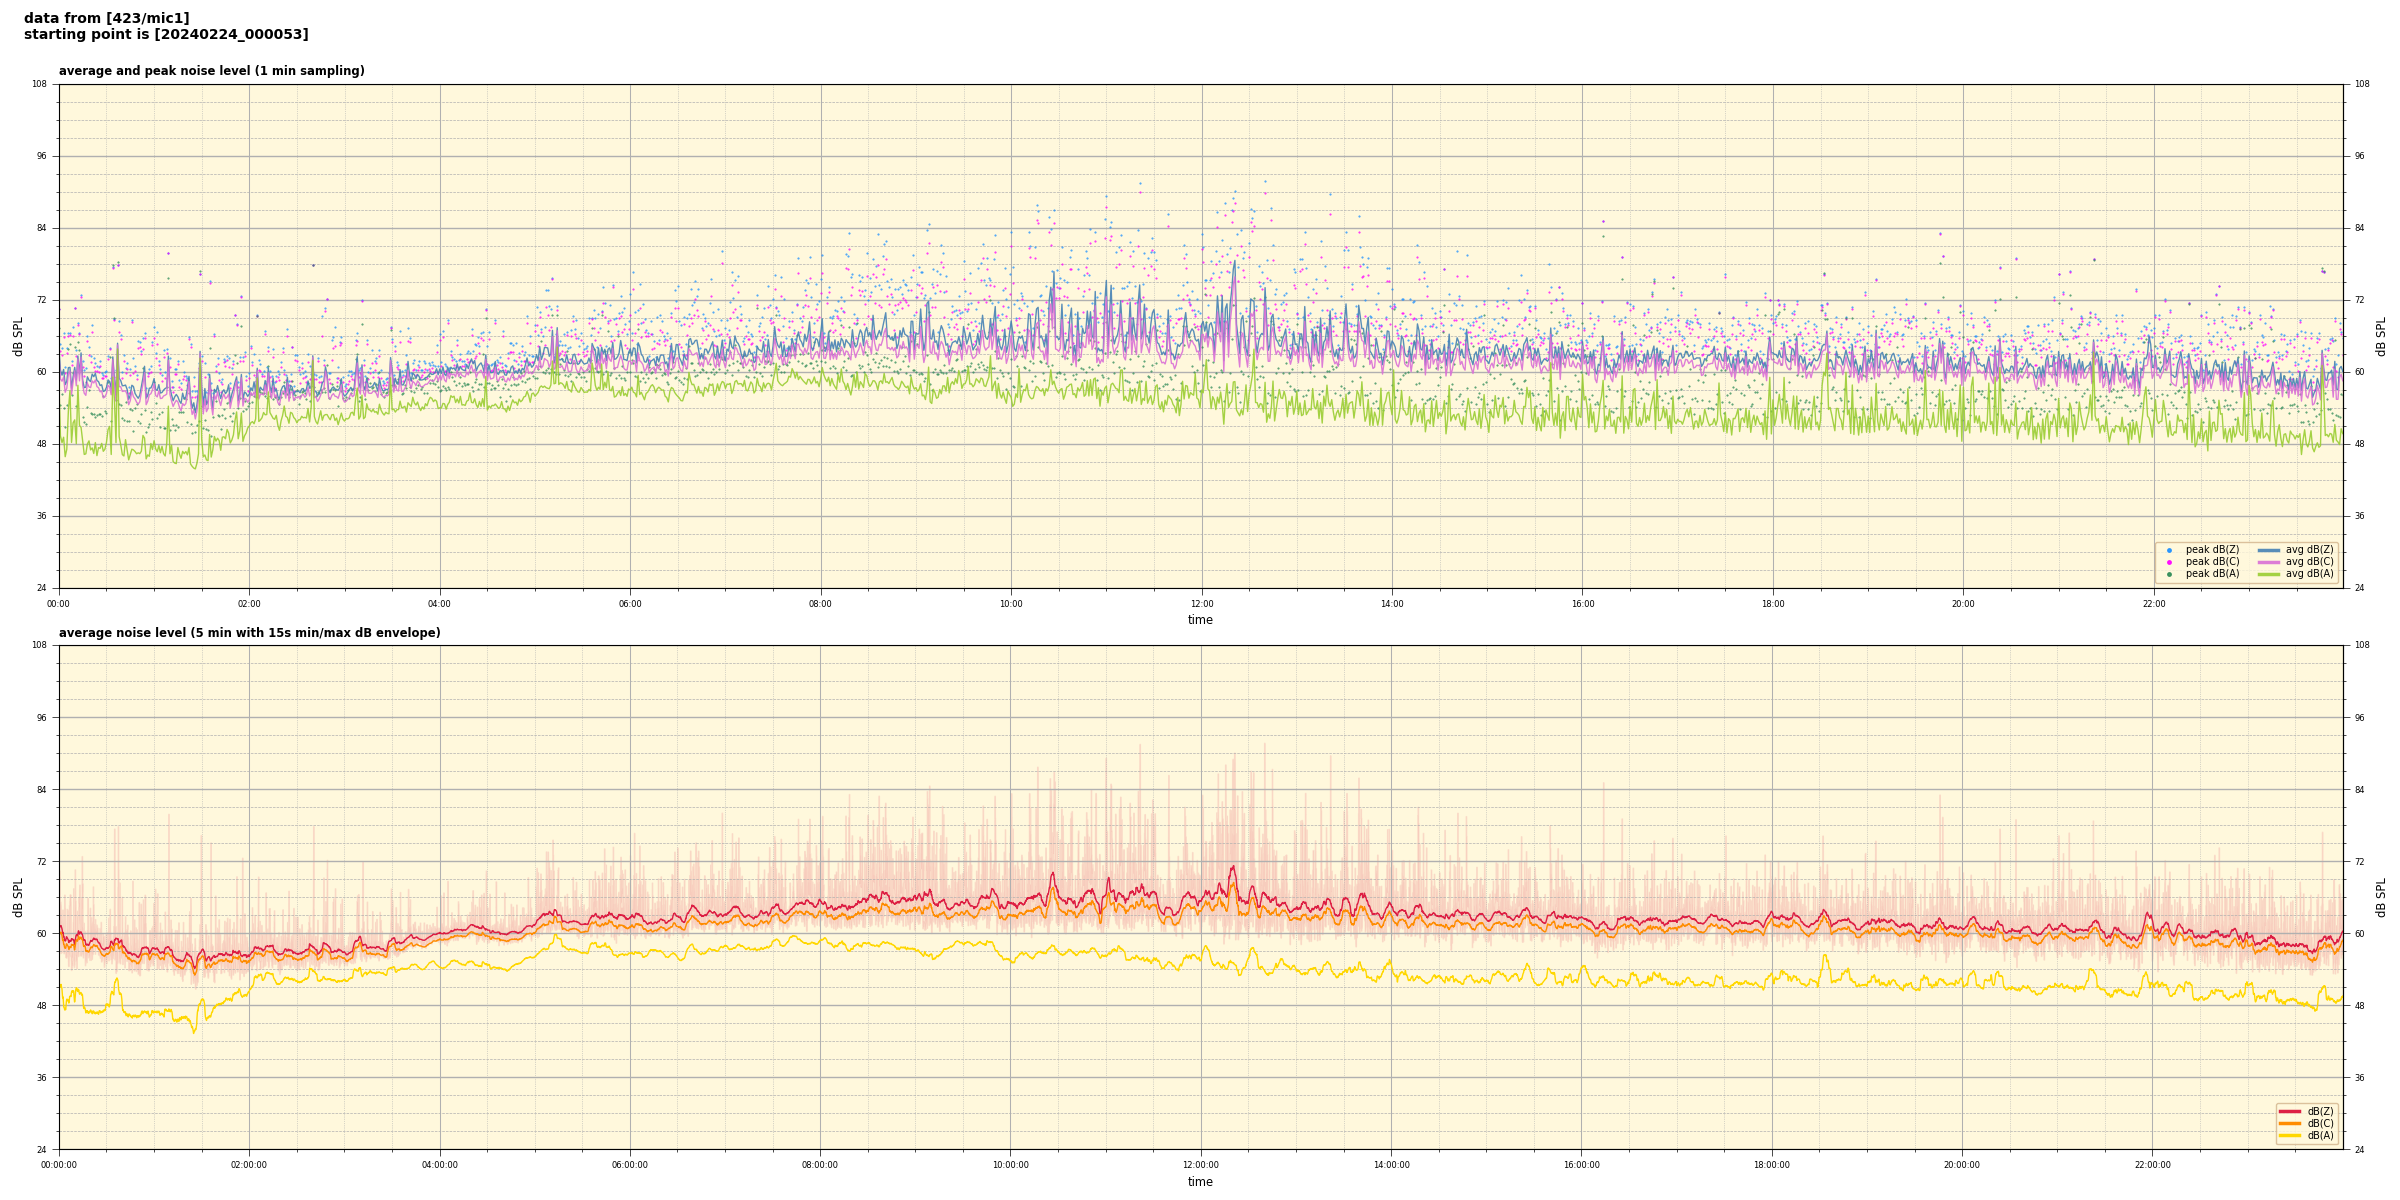Click the 22:00:00 tick label on bottom chart
The image size is (2400, 1200).
tap(2152, 1165)
